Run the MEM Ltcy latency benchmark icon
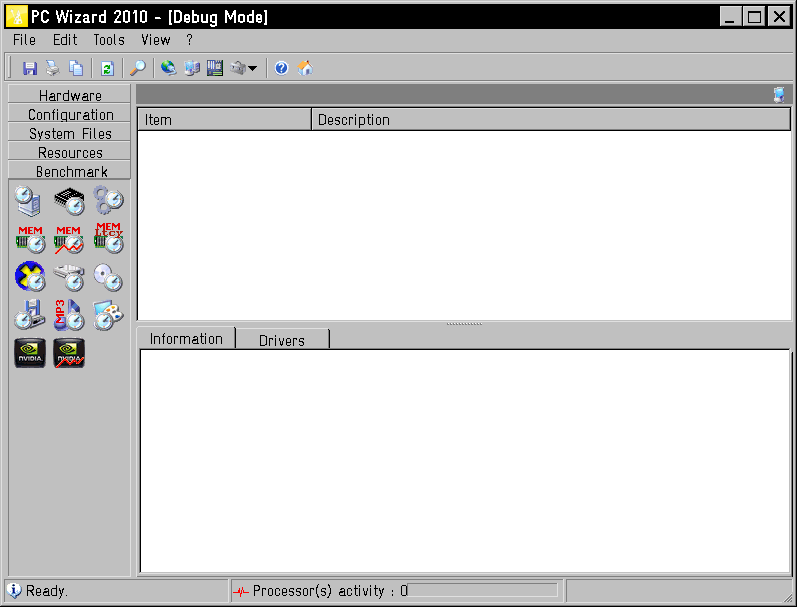The height and width of the screenshot is (607, 797). click(x=108, y=238)
